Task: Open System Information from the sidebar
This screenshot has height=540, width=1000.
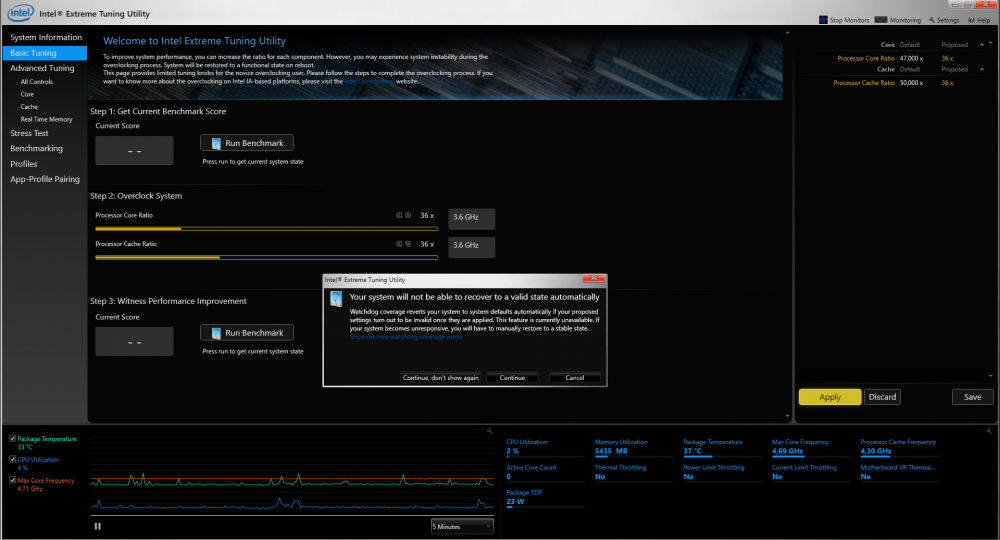Action: tap(46, 37)
